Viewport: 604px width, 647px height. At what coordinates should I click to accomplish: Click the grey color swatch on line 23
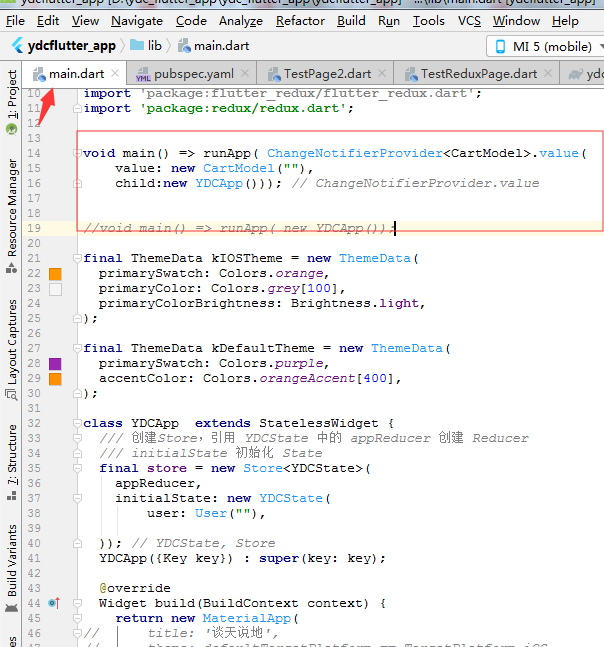55,289
